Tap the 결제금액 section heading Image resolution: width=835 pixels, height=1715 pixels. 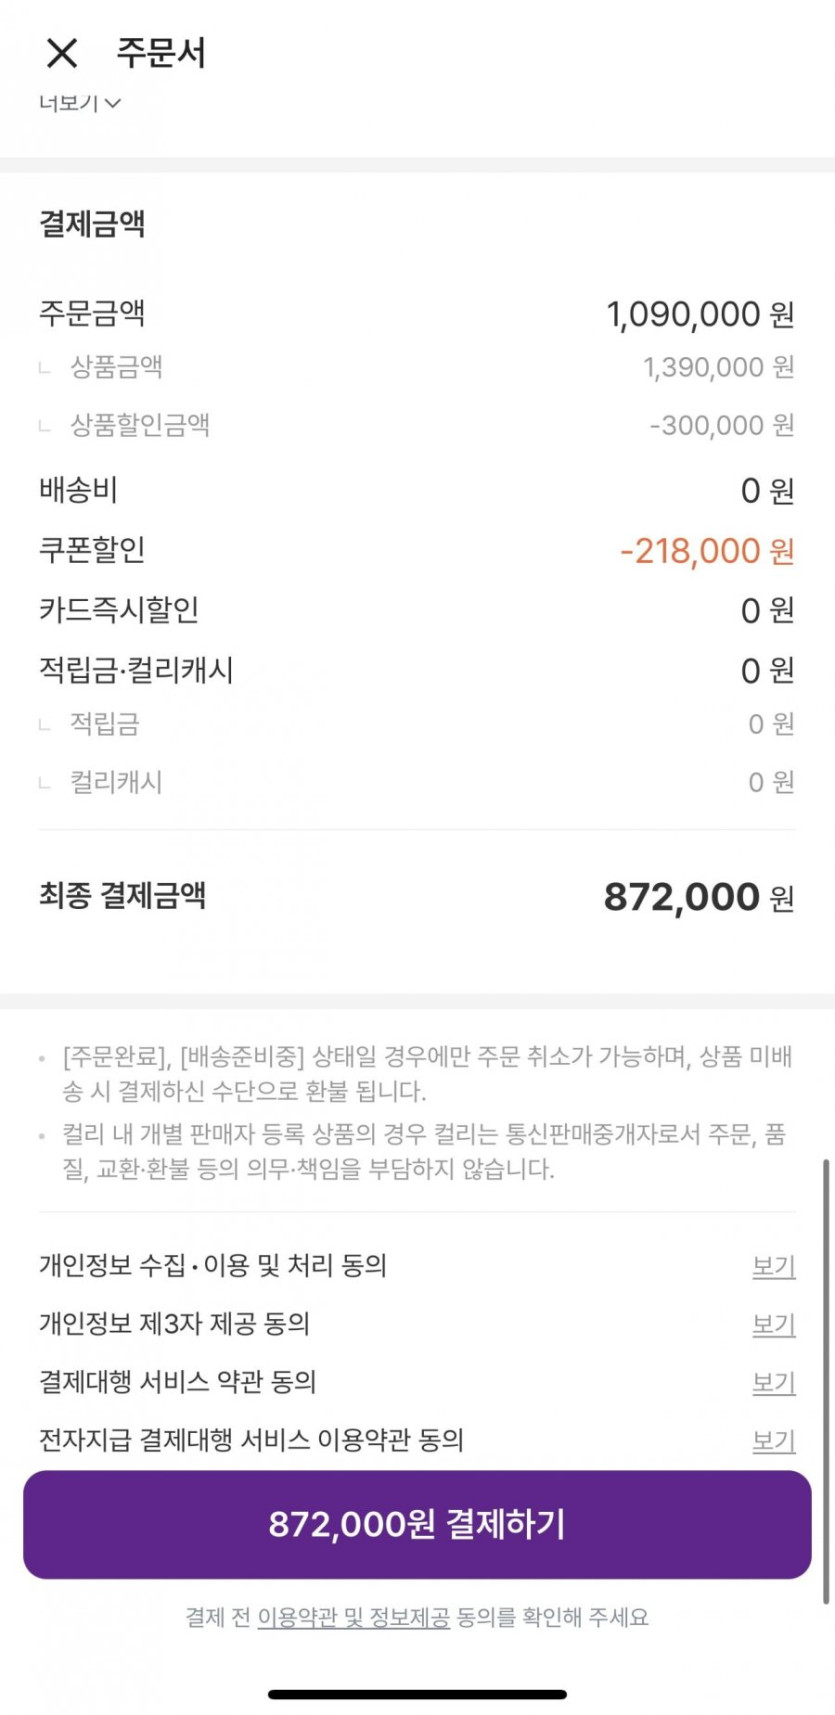(92, 223)
